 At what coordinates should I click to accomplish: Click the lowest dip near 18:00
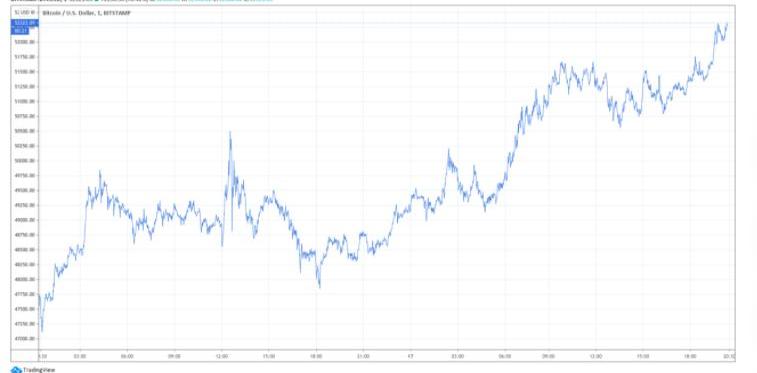pyautogui.click(x=319, y=287)
